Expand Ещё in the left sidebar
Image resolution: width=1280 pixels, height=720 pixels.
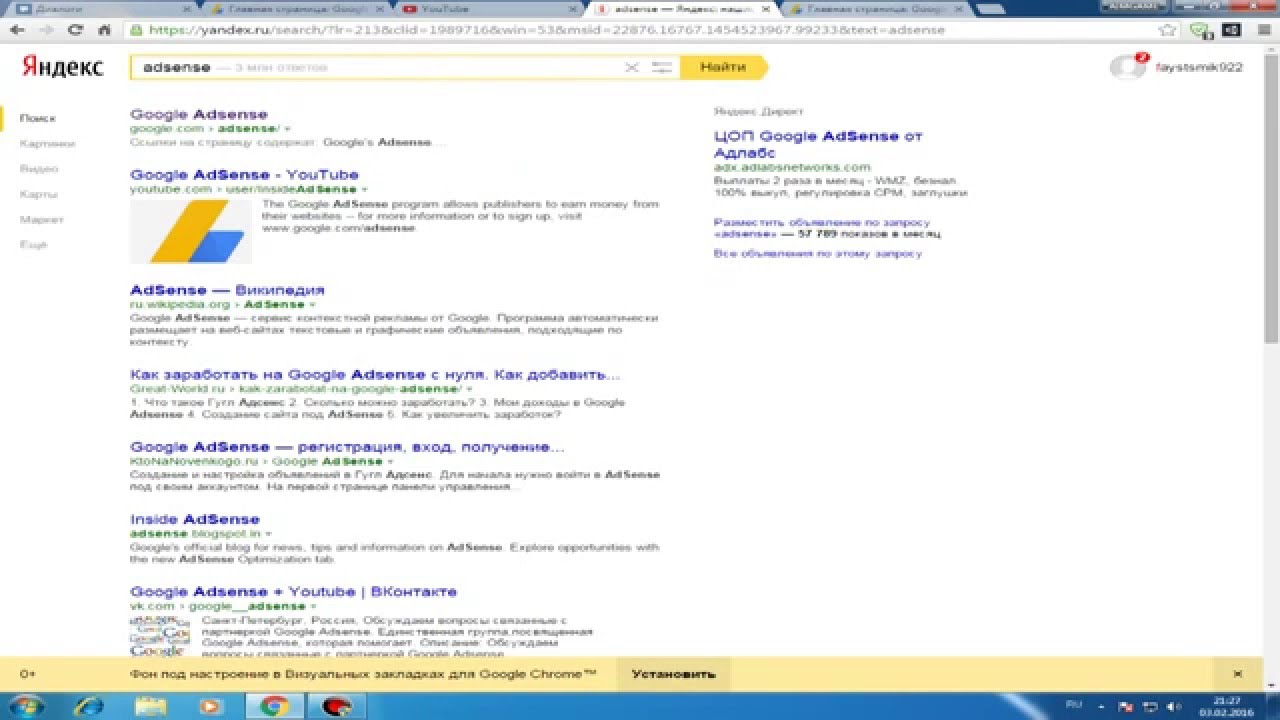tap(33, 244)
